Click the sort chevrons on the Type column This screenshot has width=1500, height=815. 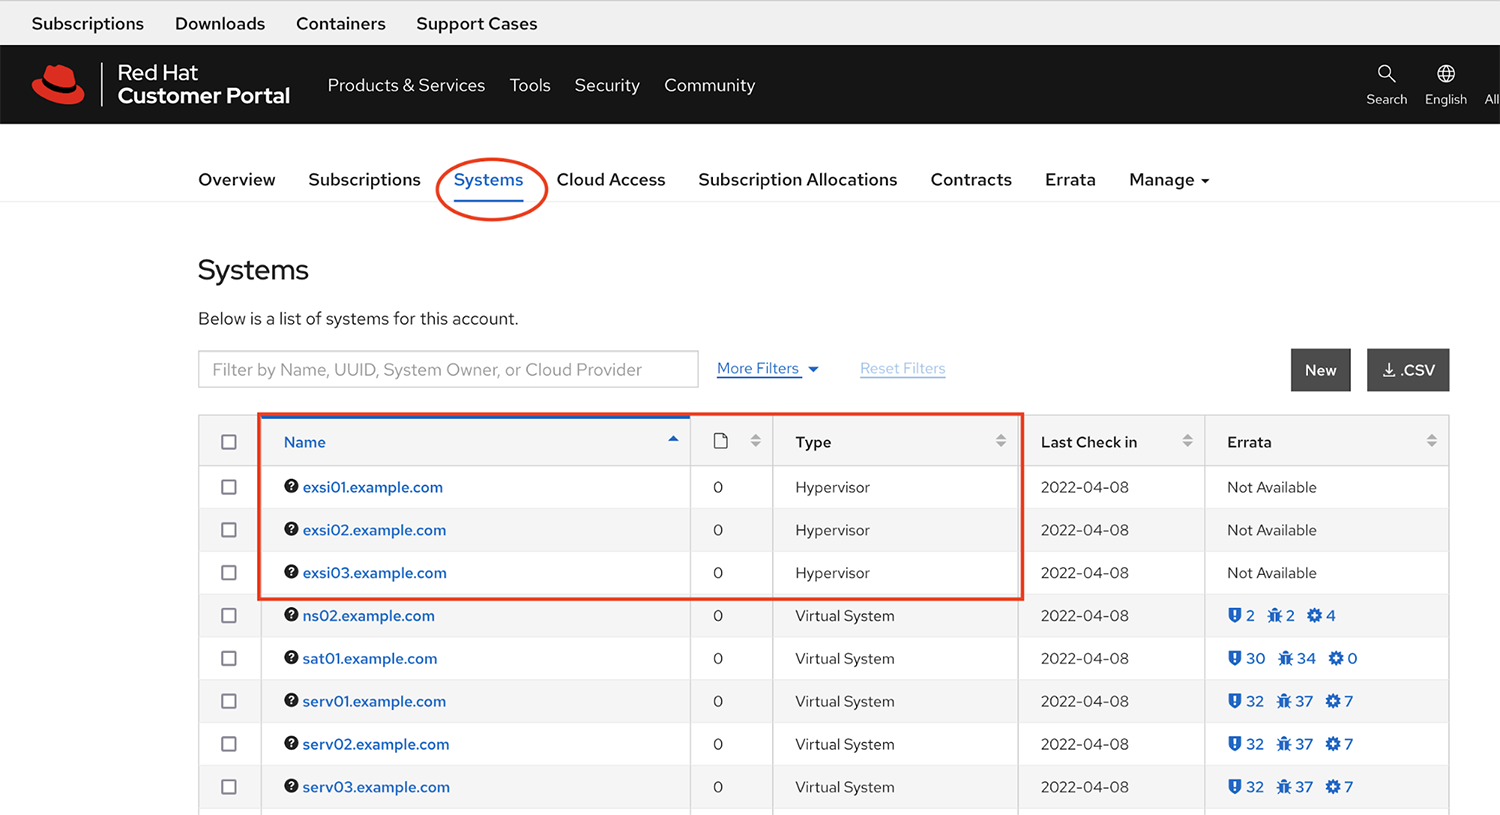(999, 441)
